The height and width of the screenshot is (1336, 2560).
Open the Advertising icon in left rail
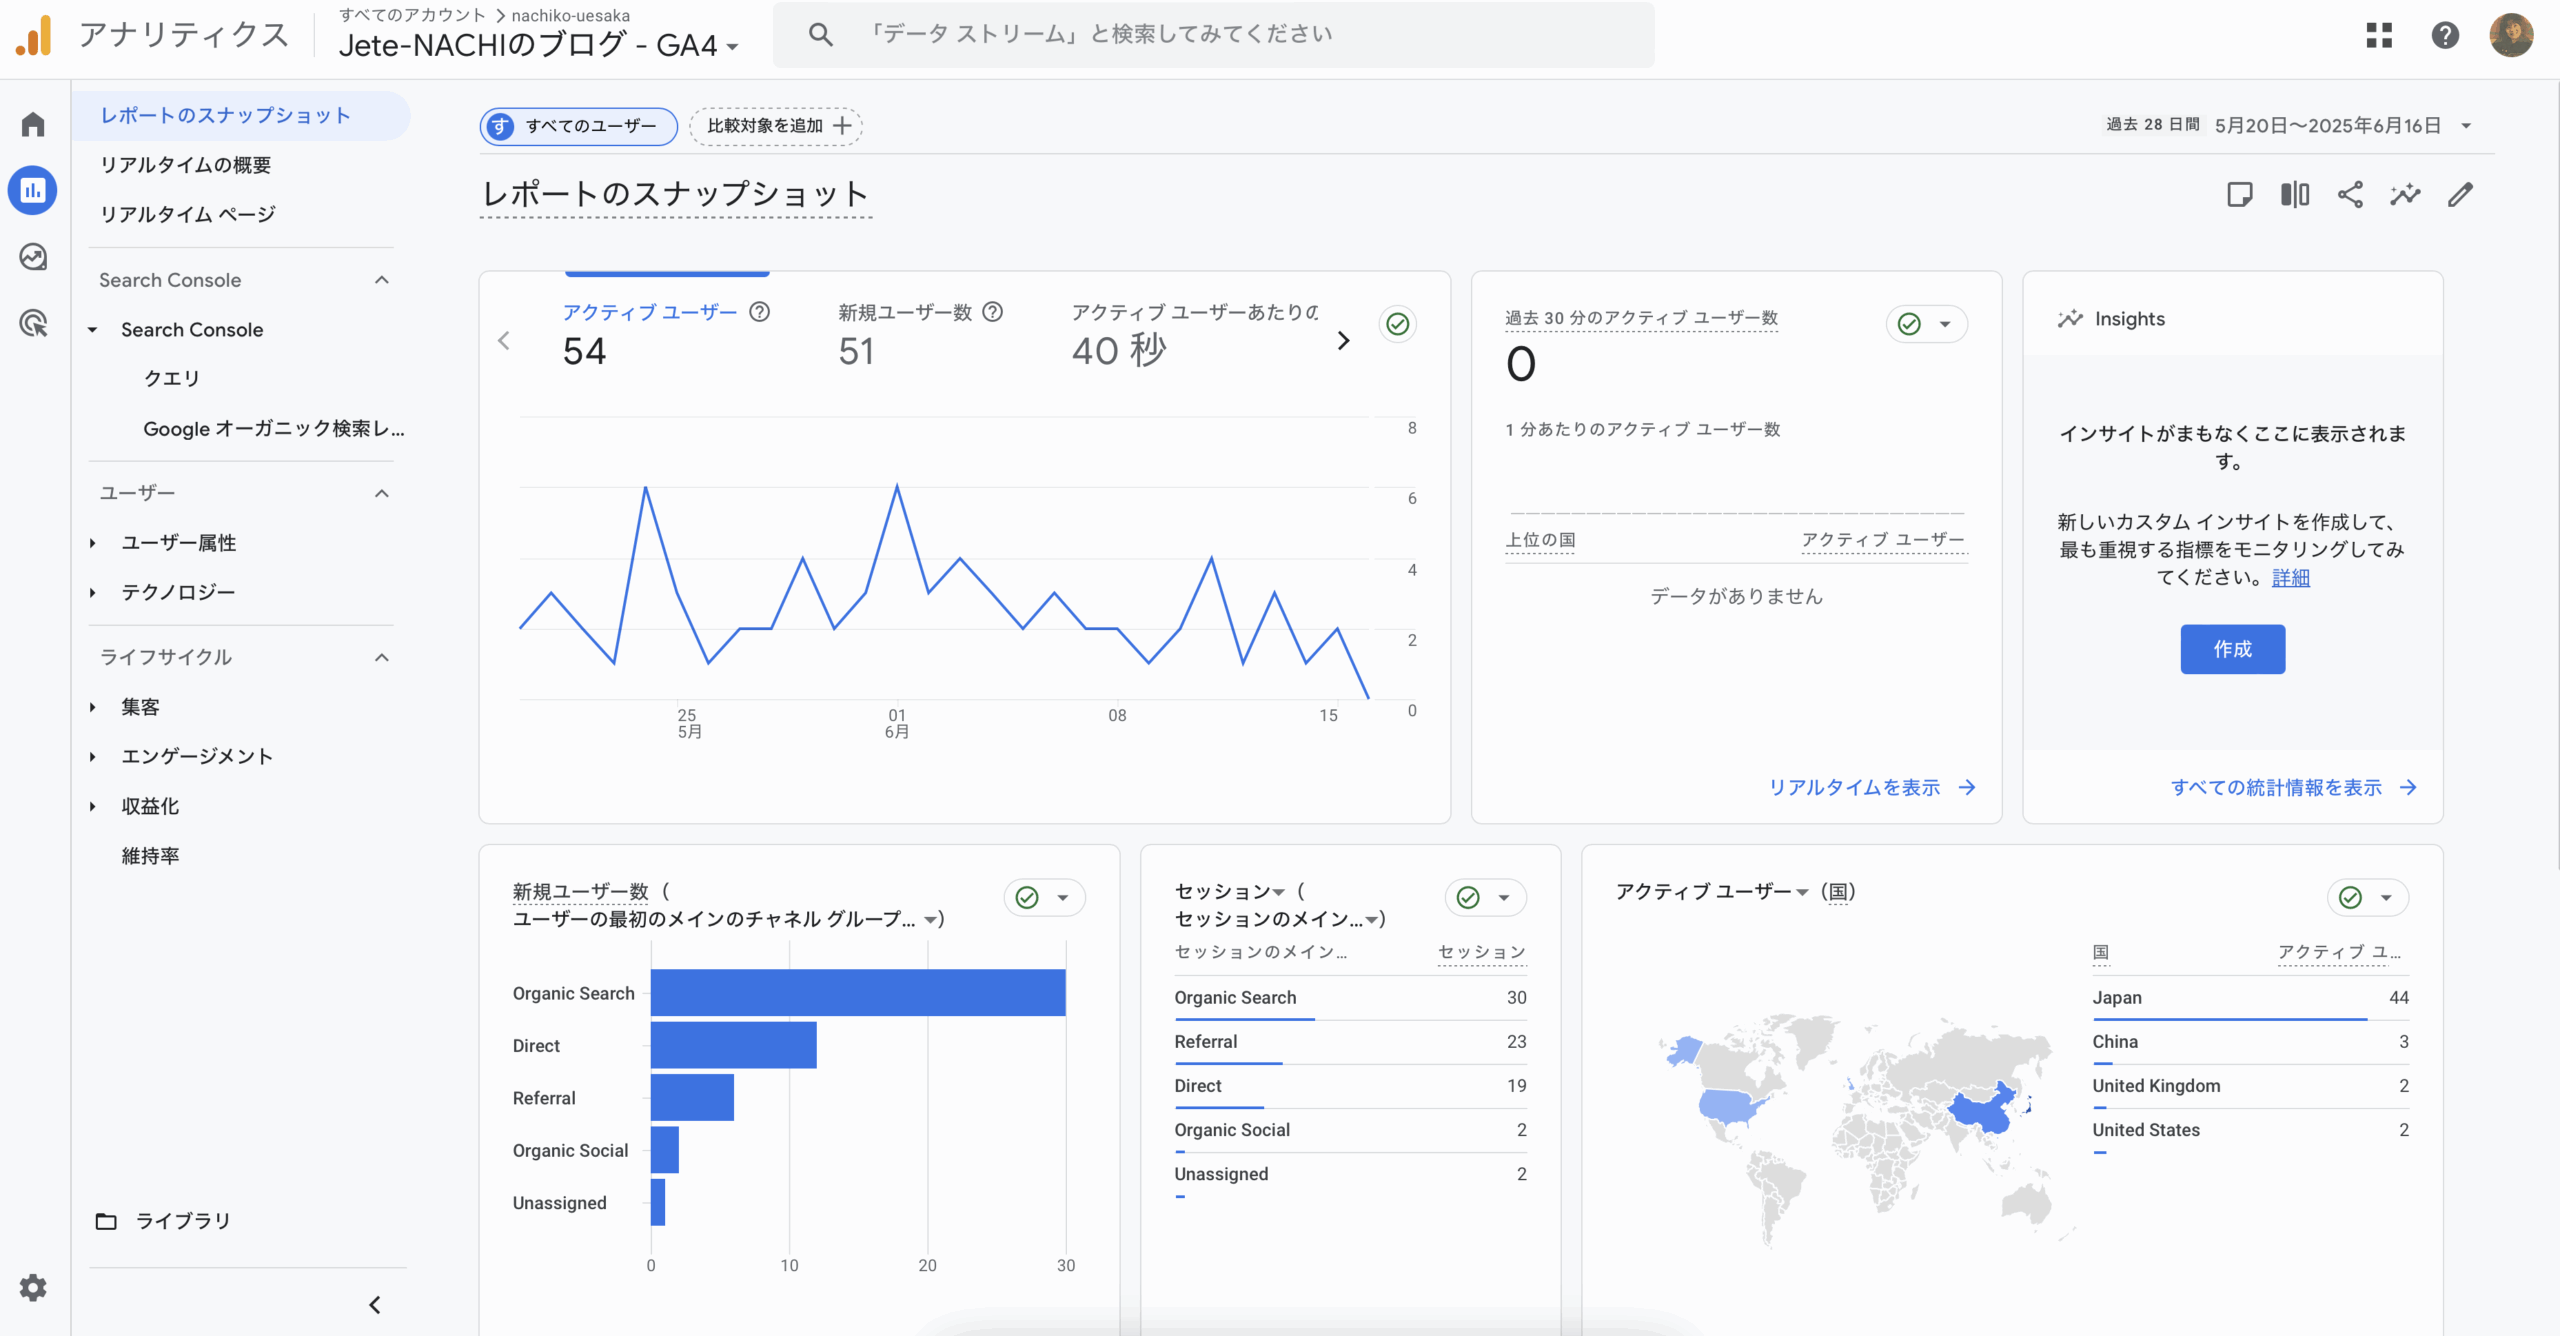point(33,323)
